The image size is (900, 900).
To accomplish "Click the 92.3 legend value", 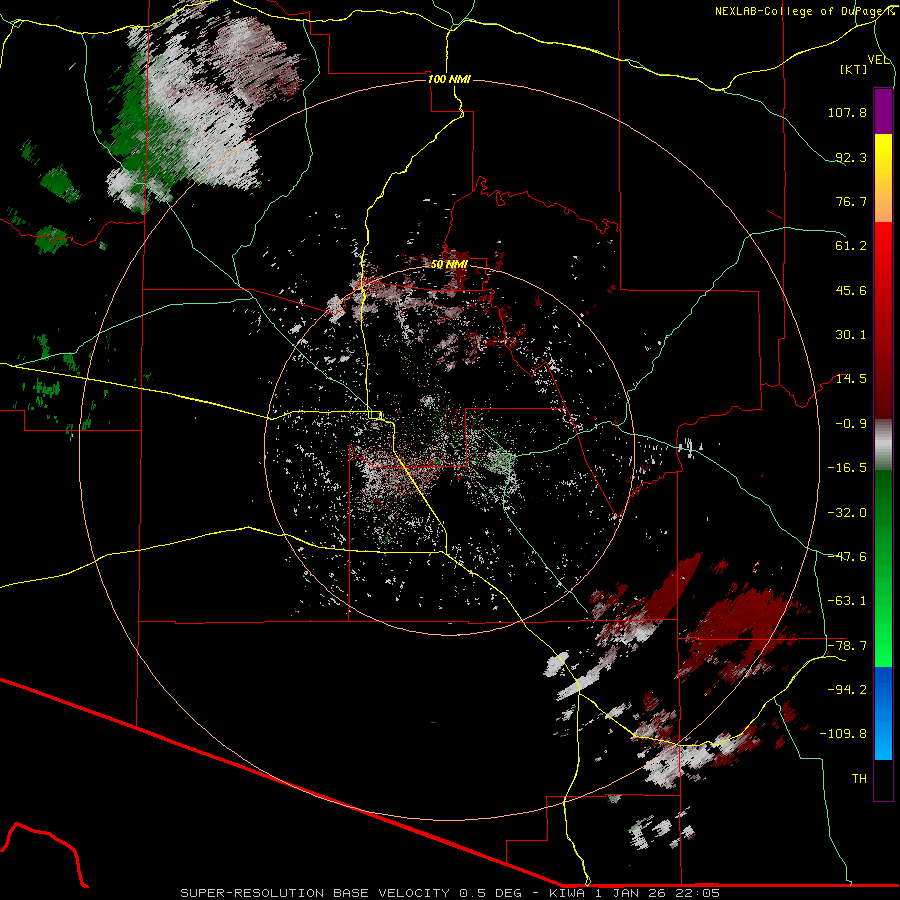I will click(x=851, y=157).
